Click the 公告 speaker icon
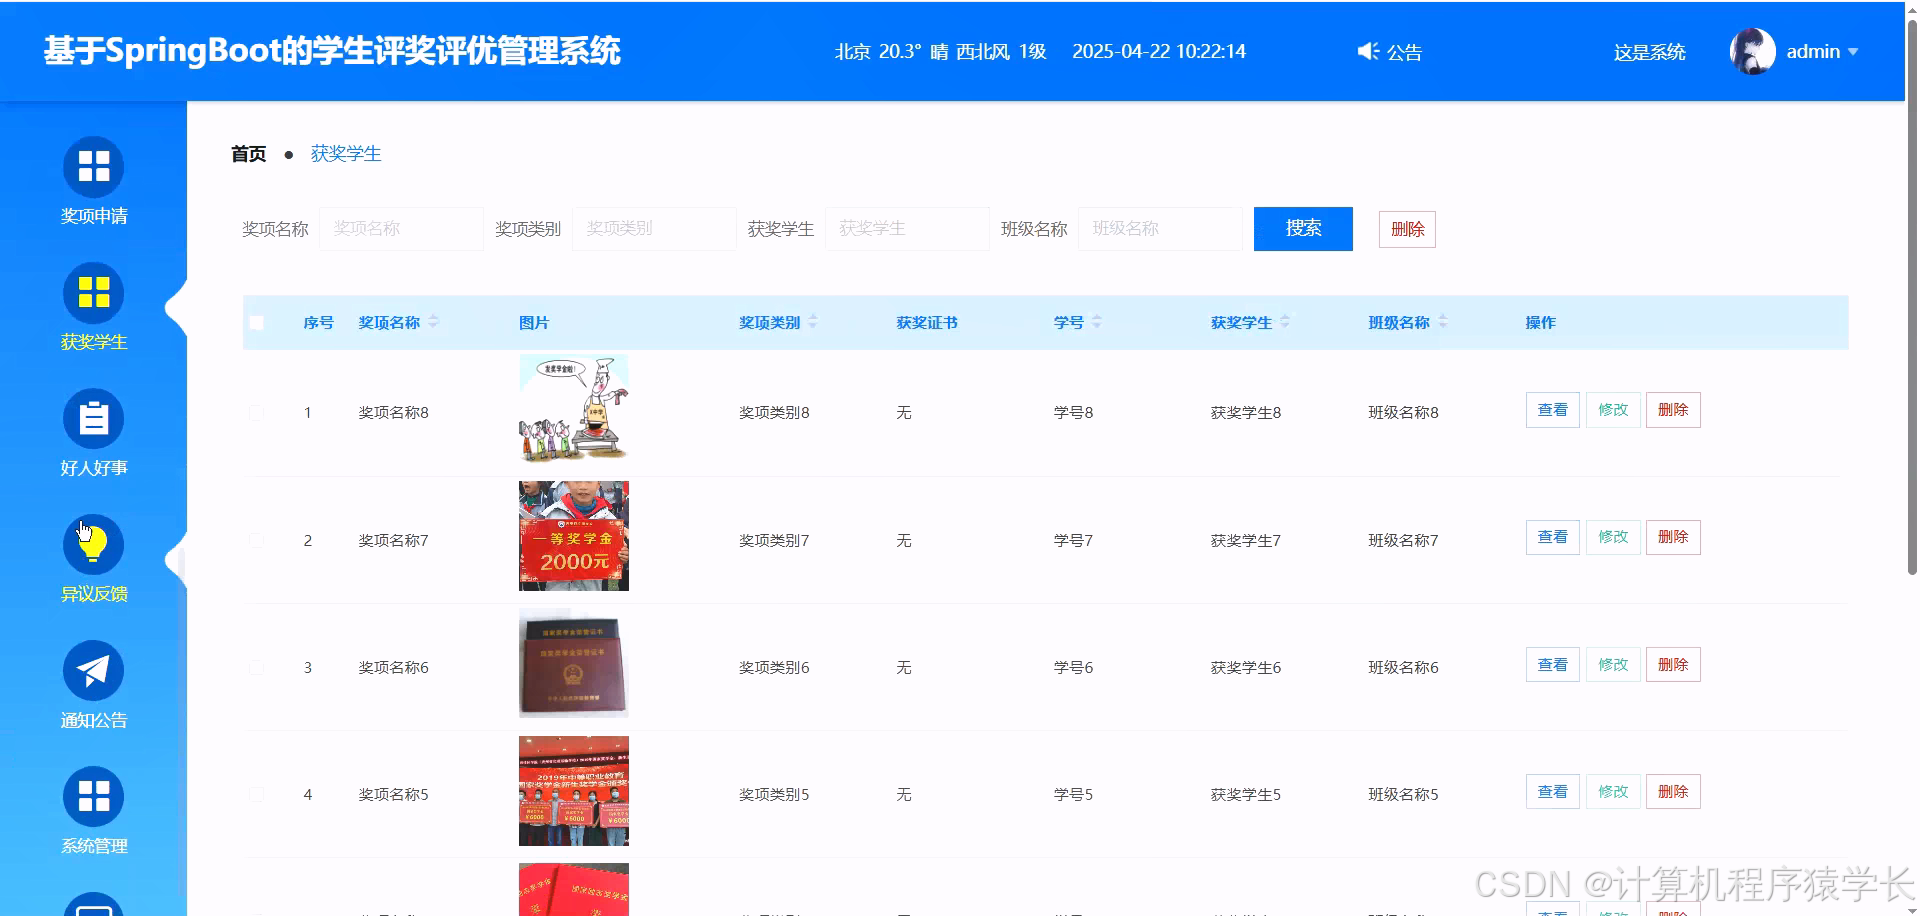Viewport: 1920px width, 916px height. click(x=1368, y=51)
